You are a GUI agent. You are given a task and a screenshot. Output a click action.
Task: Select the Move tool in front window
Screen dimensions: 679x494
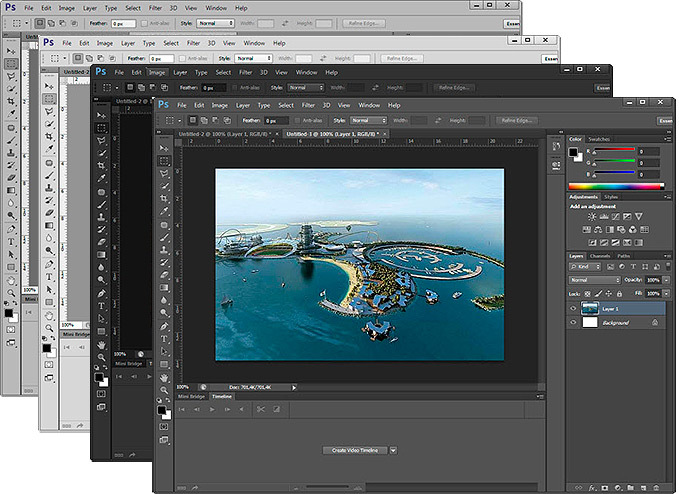[x=164, y=148]
